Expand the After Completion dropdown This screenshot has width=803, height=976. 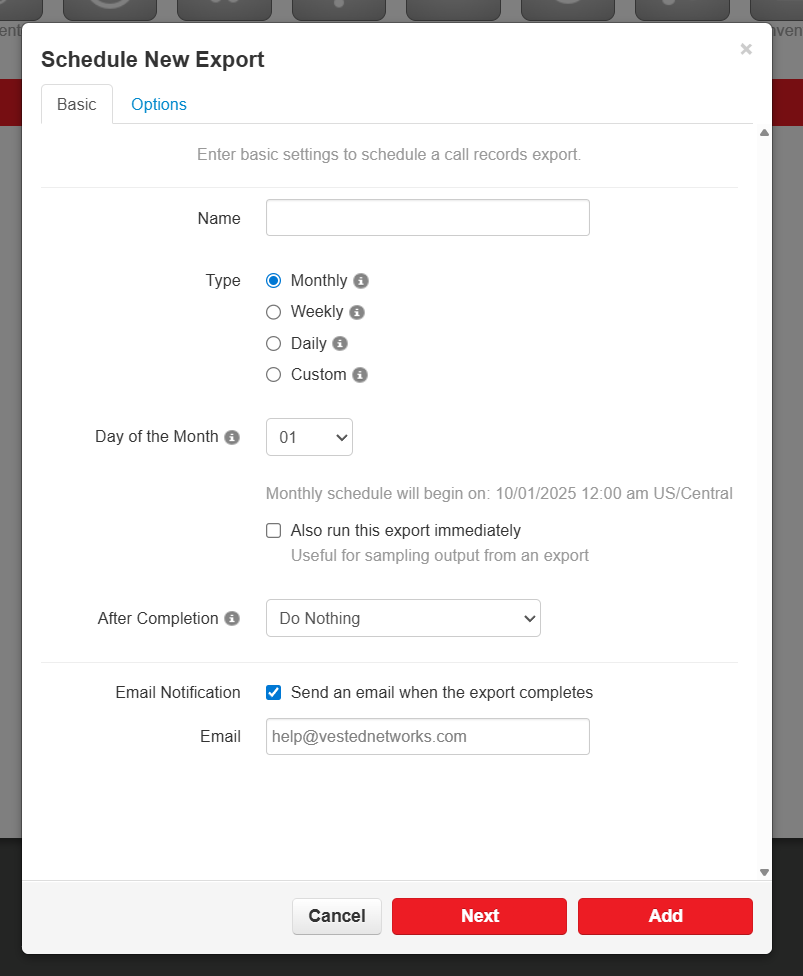coord(403,618)
